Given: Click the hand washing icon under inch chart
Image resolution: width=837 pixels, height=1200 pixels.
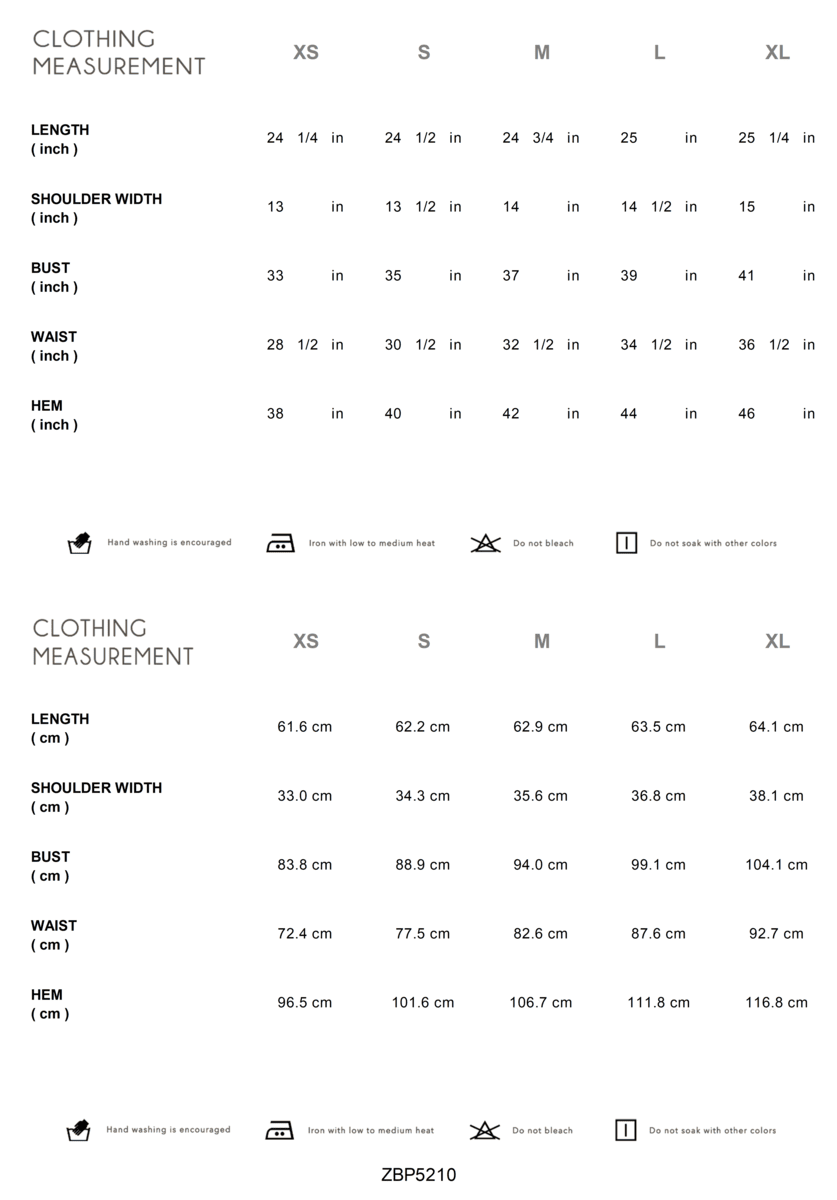Looking at the screenshot, I should (x=79, y=543).
